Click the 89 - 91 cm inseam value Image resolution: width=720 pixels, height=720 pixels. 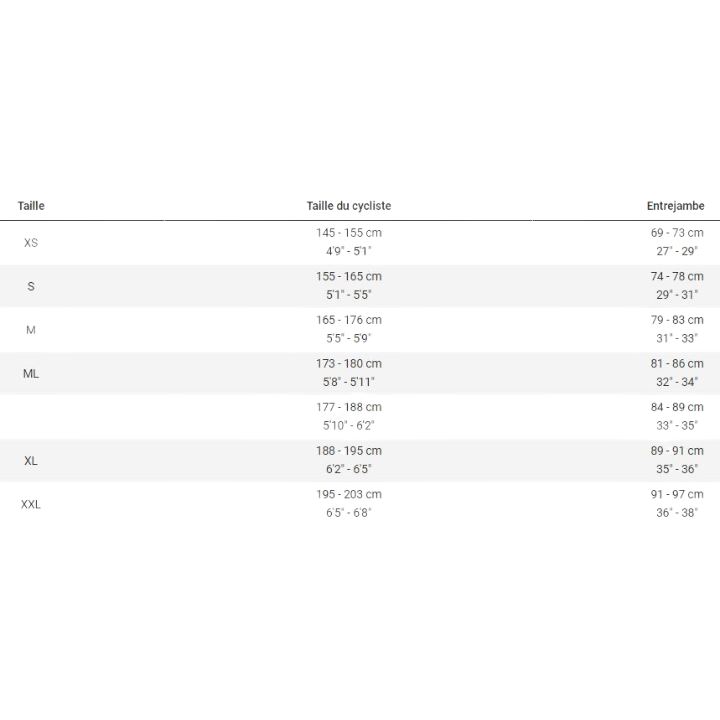point(677,451)
